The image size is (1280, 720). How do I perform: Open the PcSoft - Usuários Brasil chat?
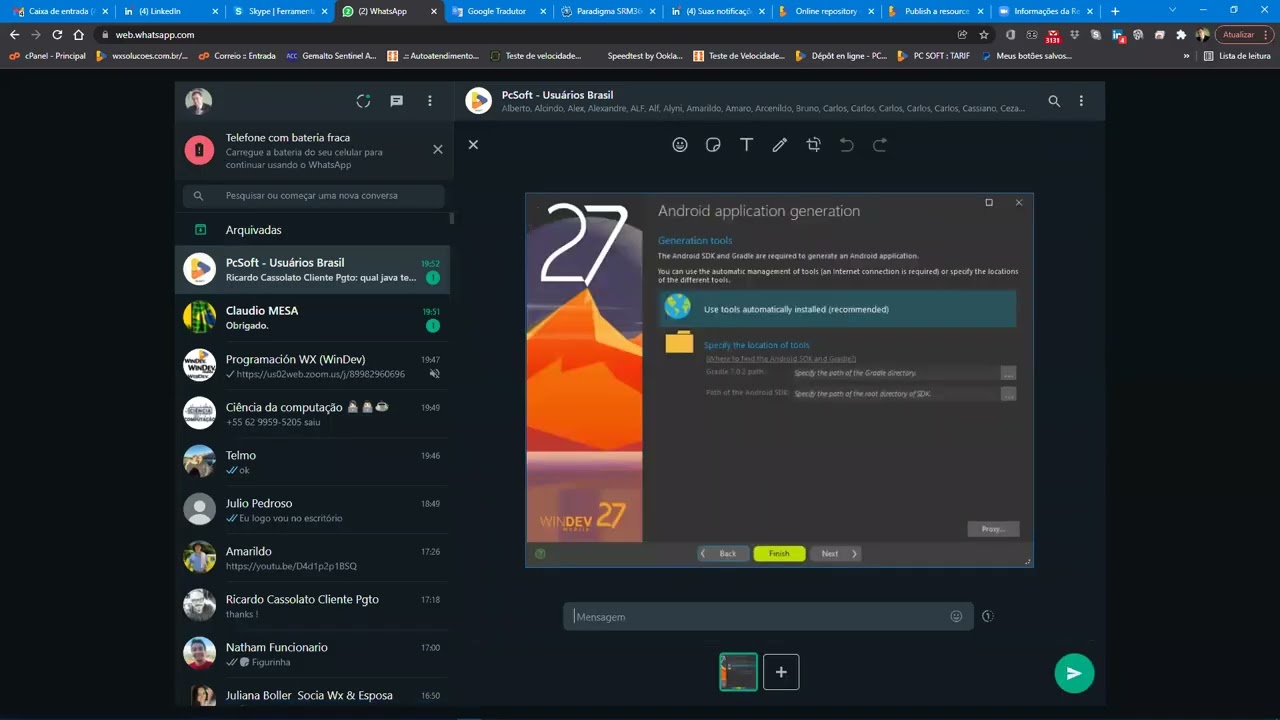tap(312, 270)
